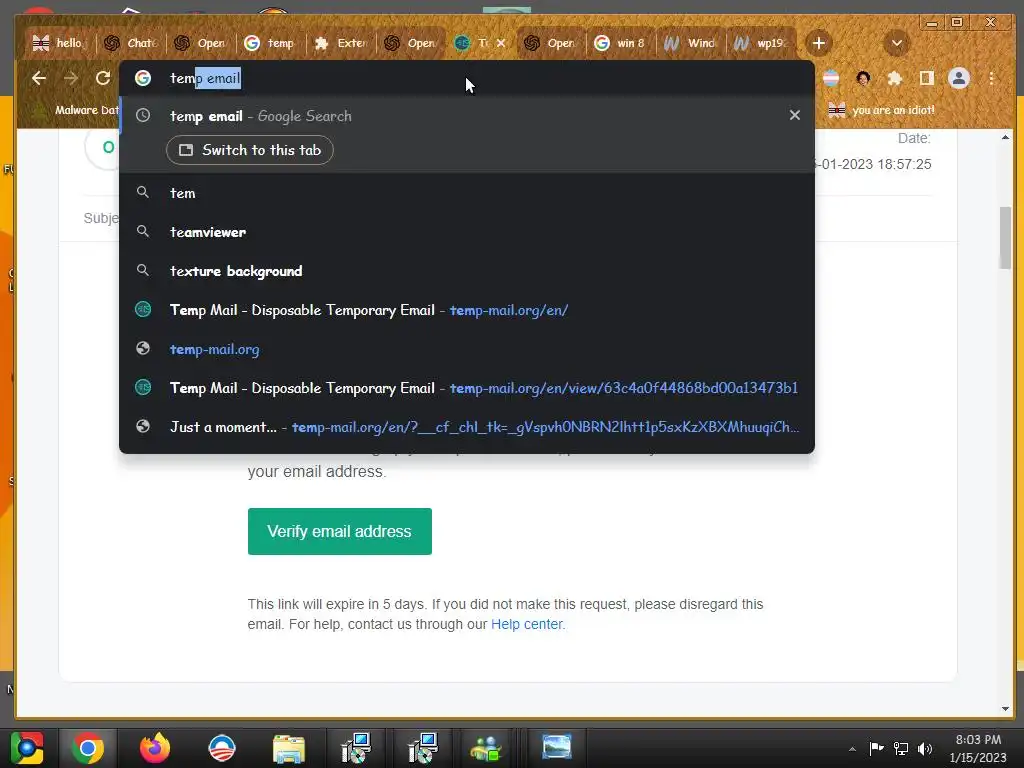Open Google Chrome from the taskbar

pyautogui.click(x=88, y=748)
